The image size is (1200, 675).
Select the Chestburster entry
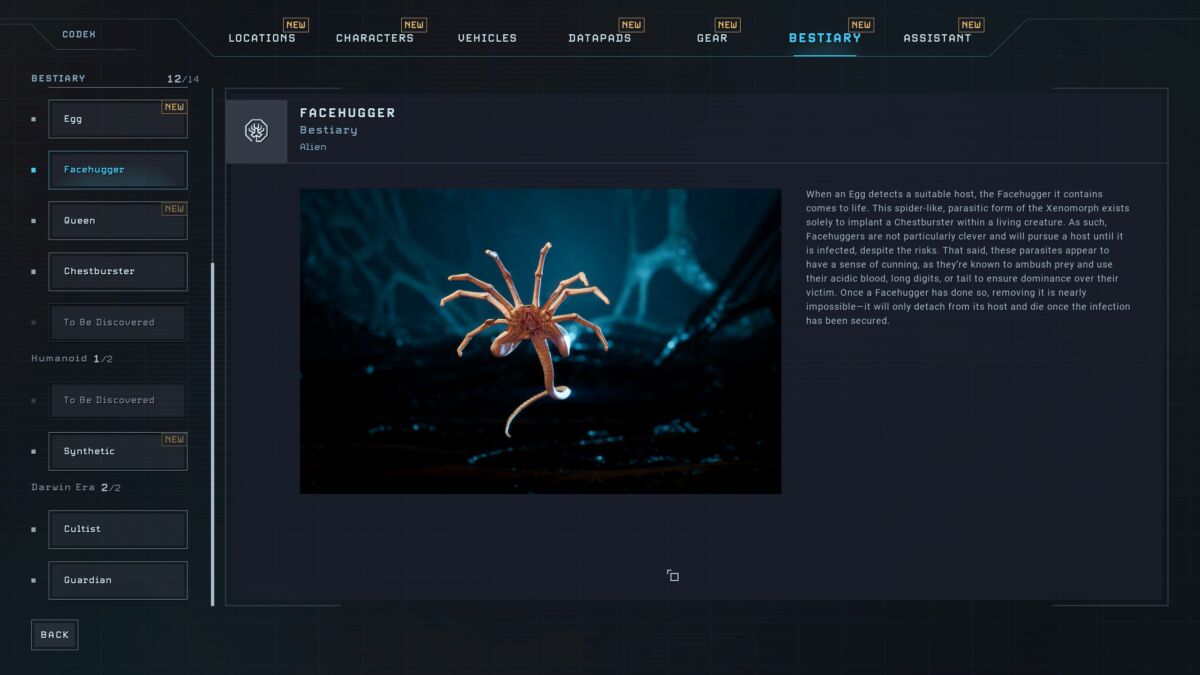click(118, 271)
